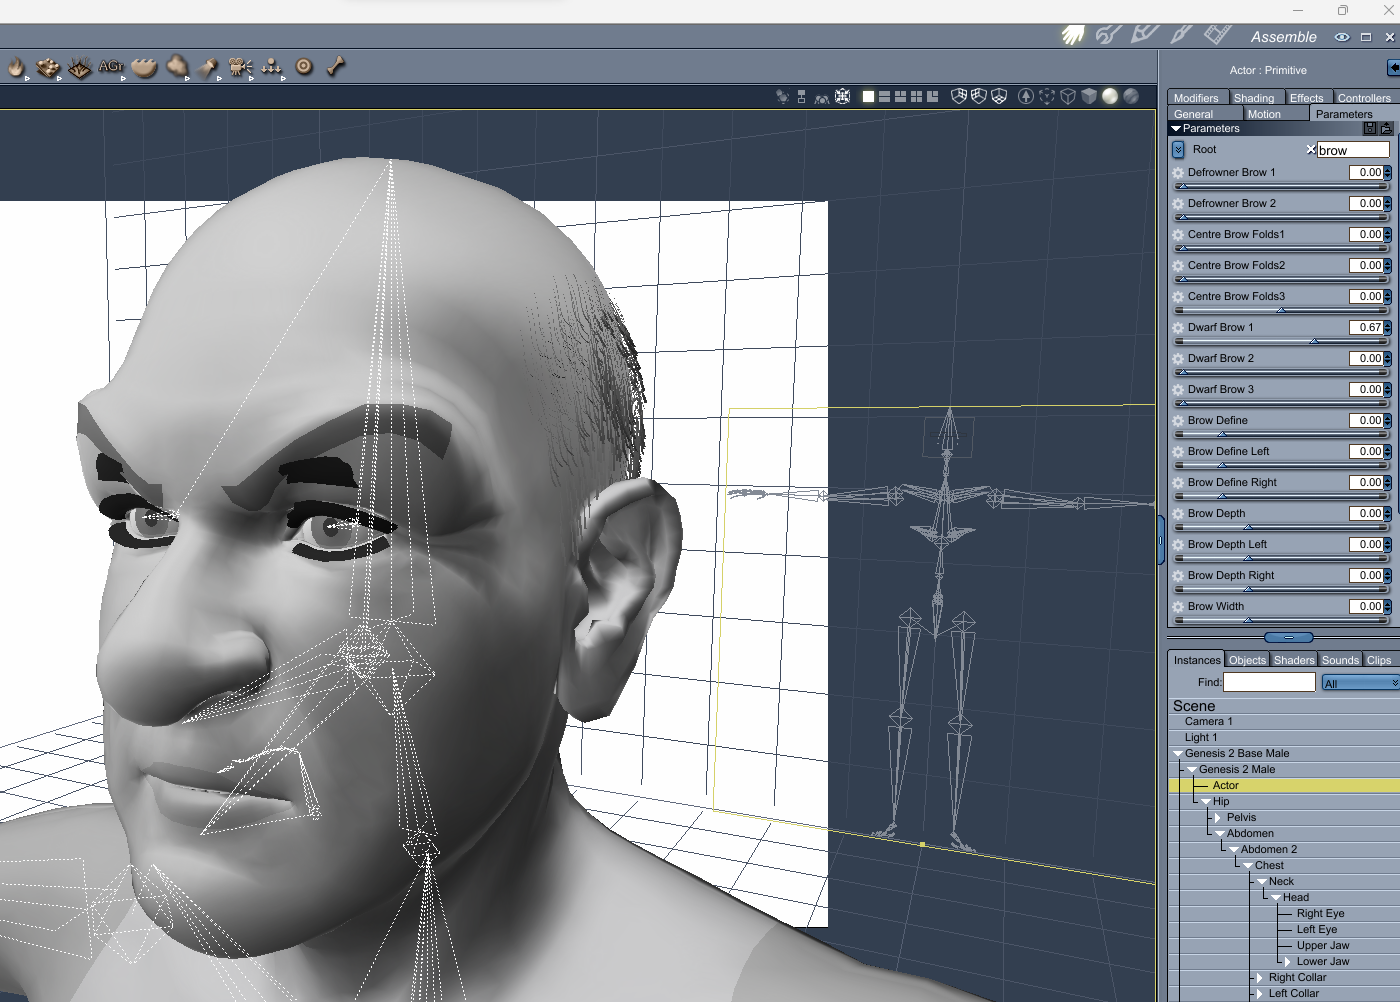Toggle keyframe icon for Brow Width
The width and height of the screenshot is (1400, 1002).
(1178, 607)
